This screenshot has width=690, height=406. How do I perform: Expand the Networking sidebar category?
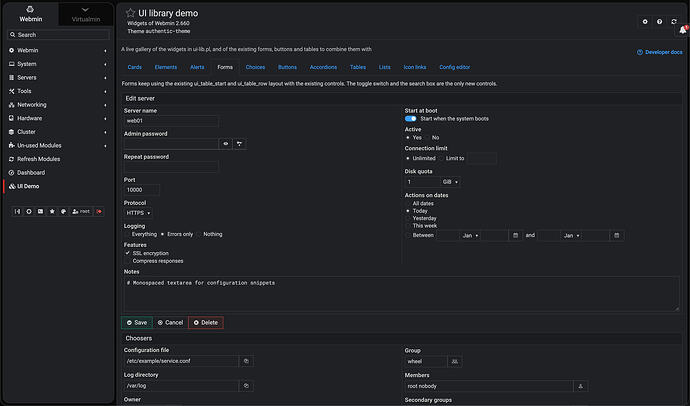(58, 105)
